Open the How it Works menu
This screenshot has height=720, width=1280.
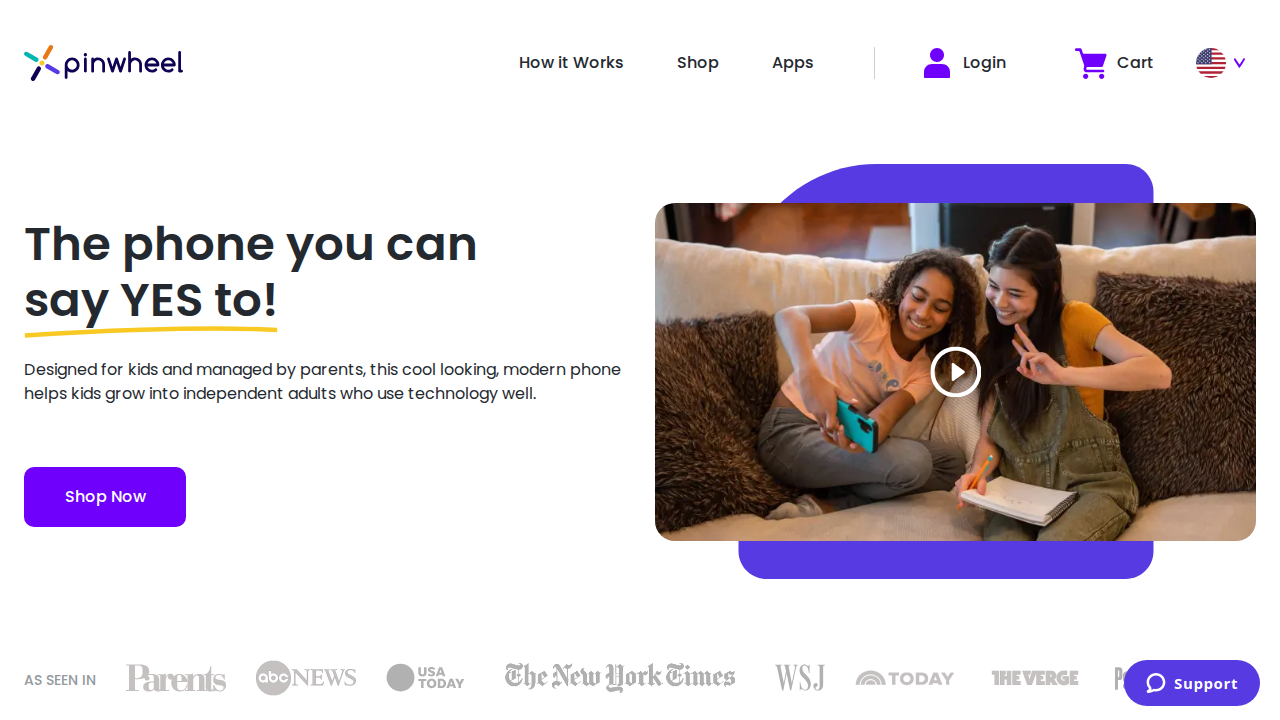pos(571,63)
